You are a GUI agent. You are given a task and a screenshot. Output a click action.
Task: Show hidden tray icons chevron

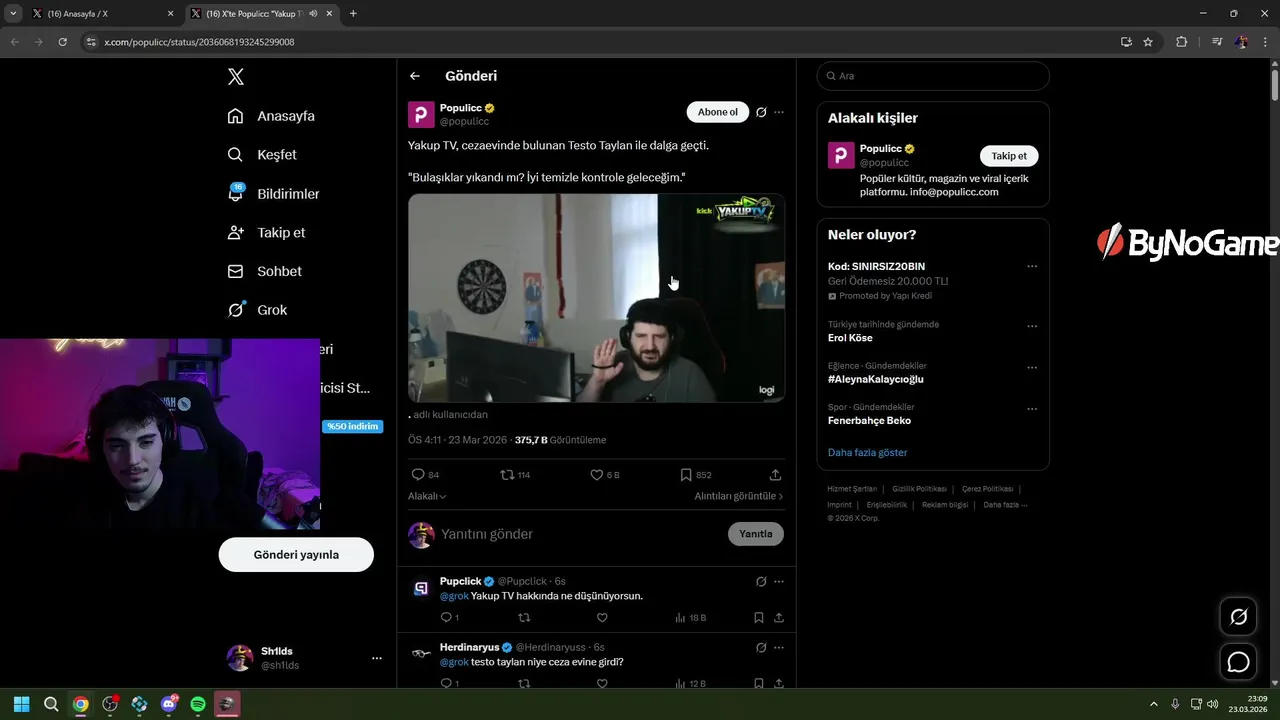click(1153, 704)
